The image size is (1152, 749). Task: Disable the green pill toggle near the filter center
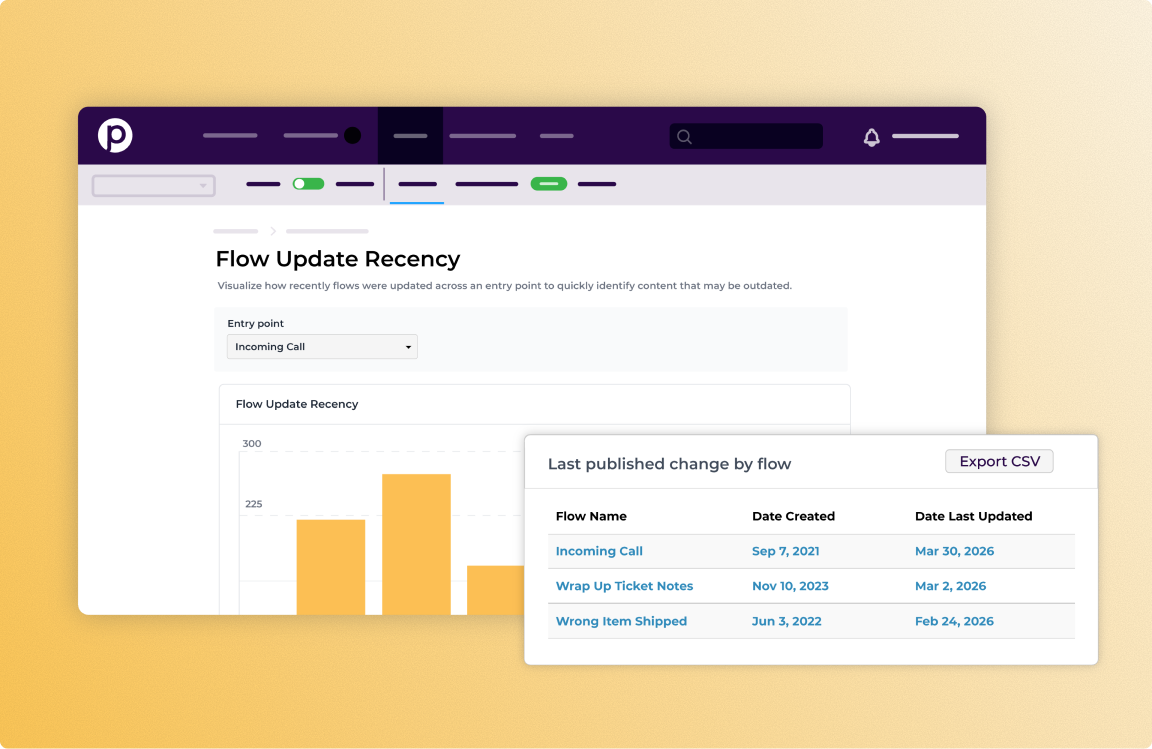[x=549, y=184]
